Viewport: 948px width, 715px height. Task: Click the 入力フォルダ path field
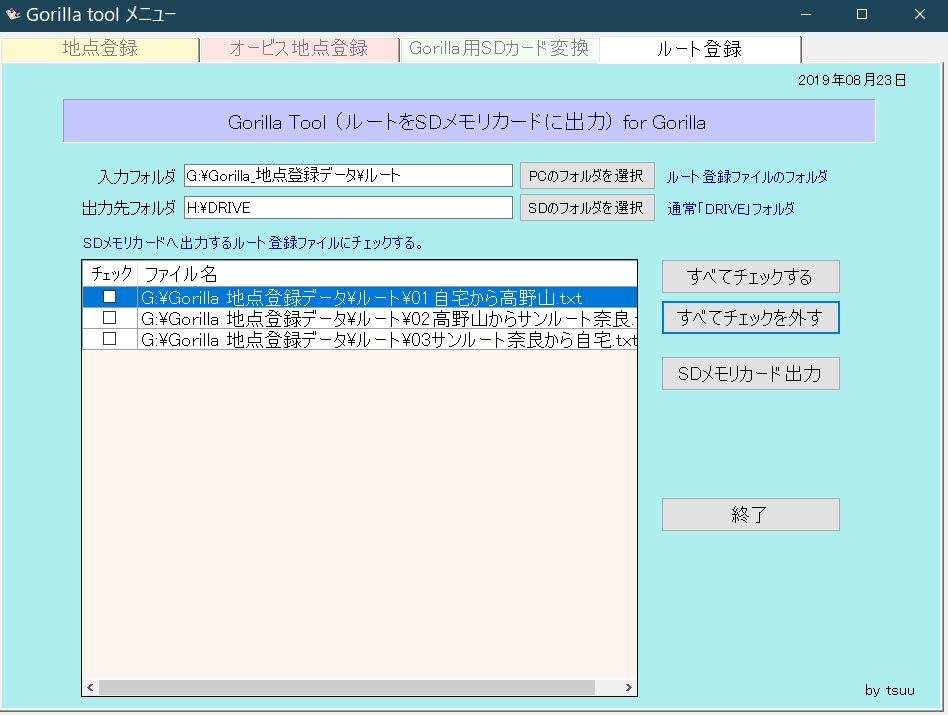pyautogui.click(x=347, y=176)
